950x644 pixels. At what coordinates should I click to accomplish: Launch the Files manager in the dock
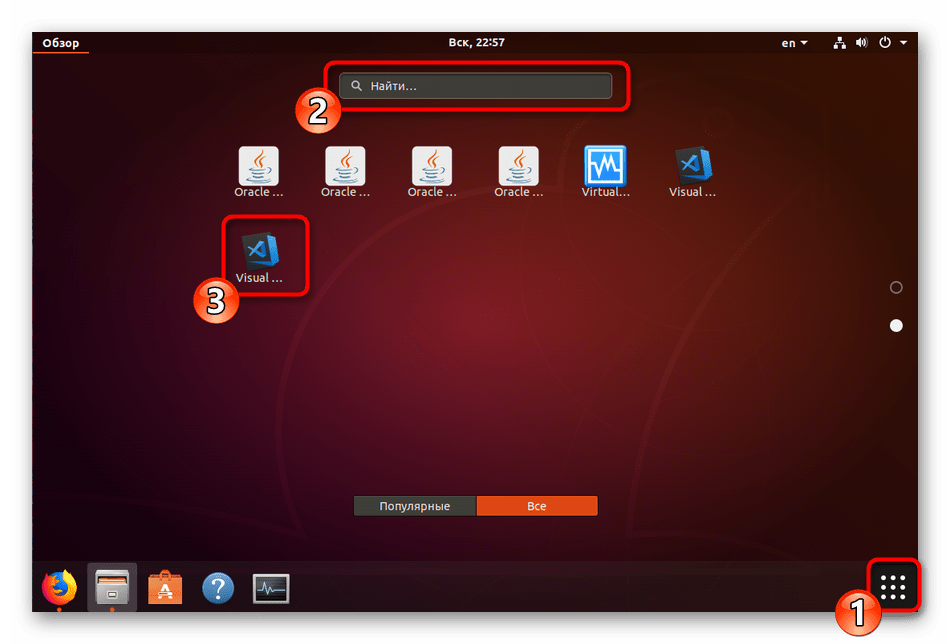click(x=112, y=587)
